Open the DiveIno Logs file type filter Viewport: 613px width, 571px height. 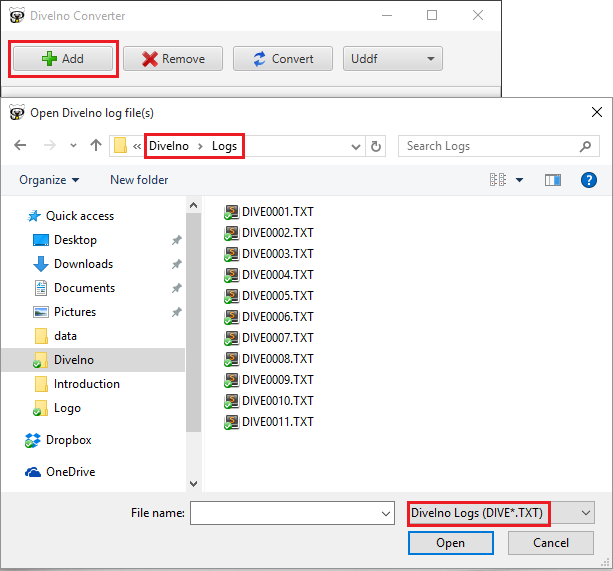501,513
